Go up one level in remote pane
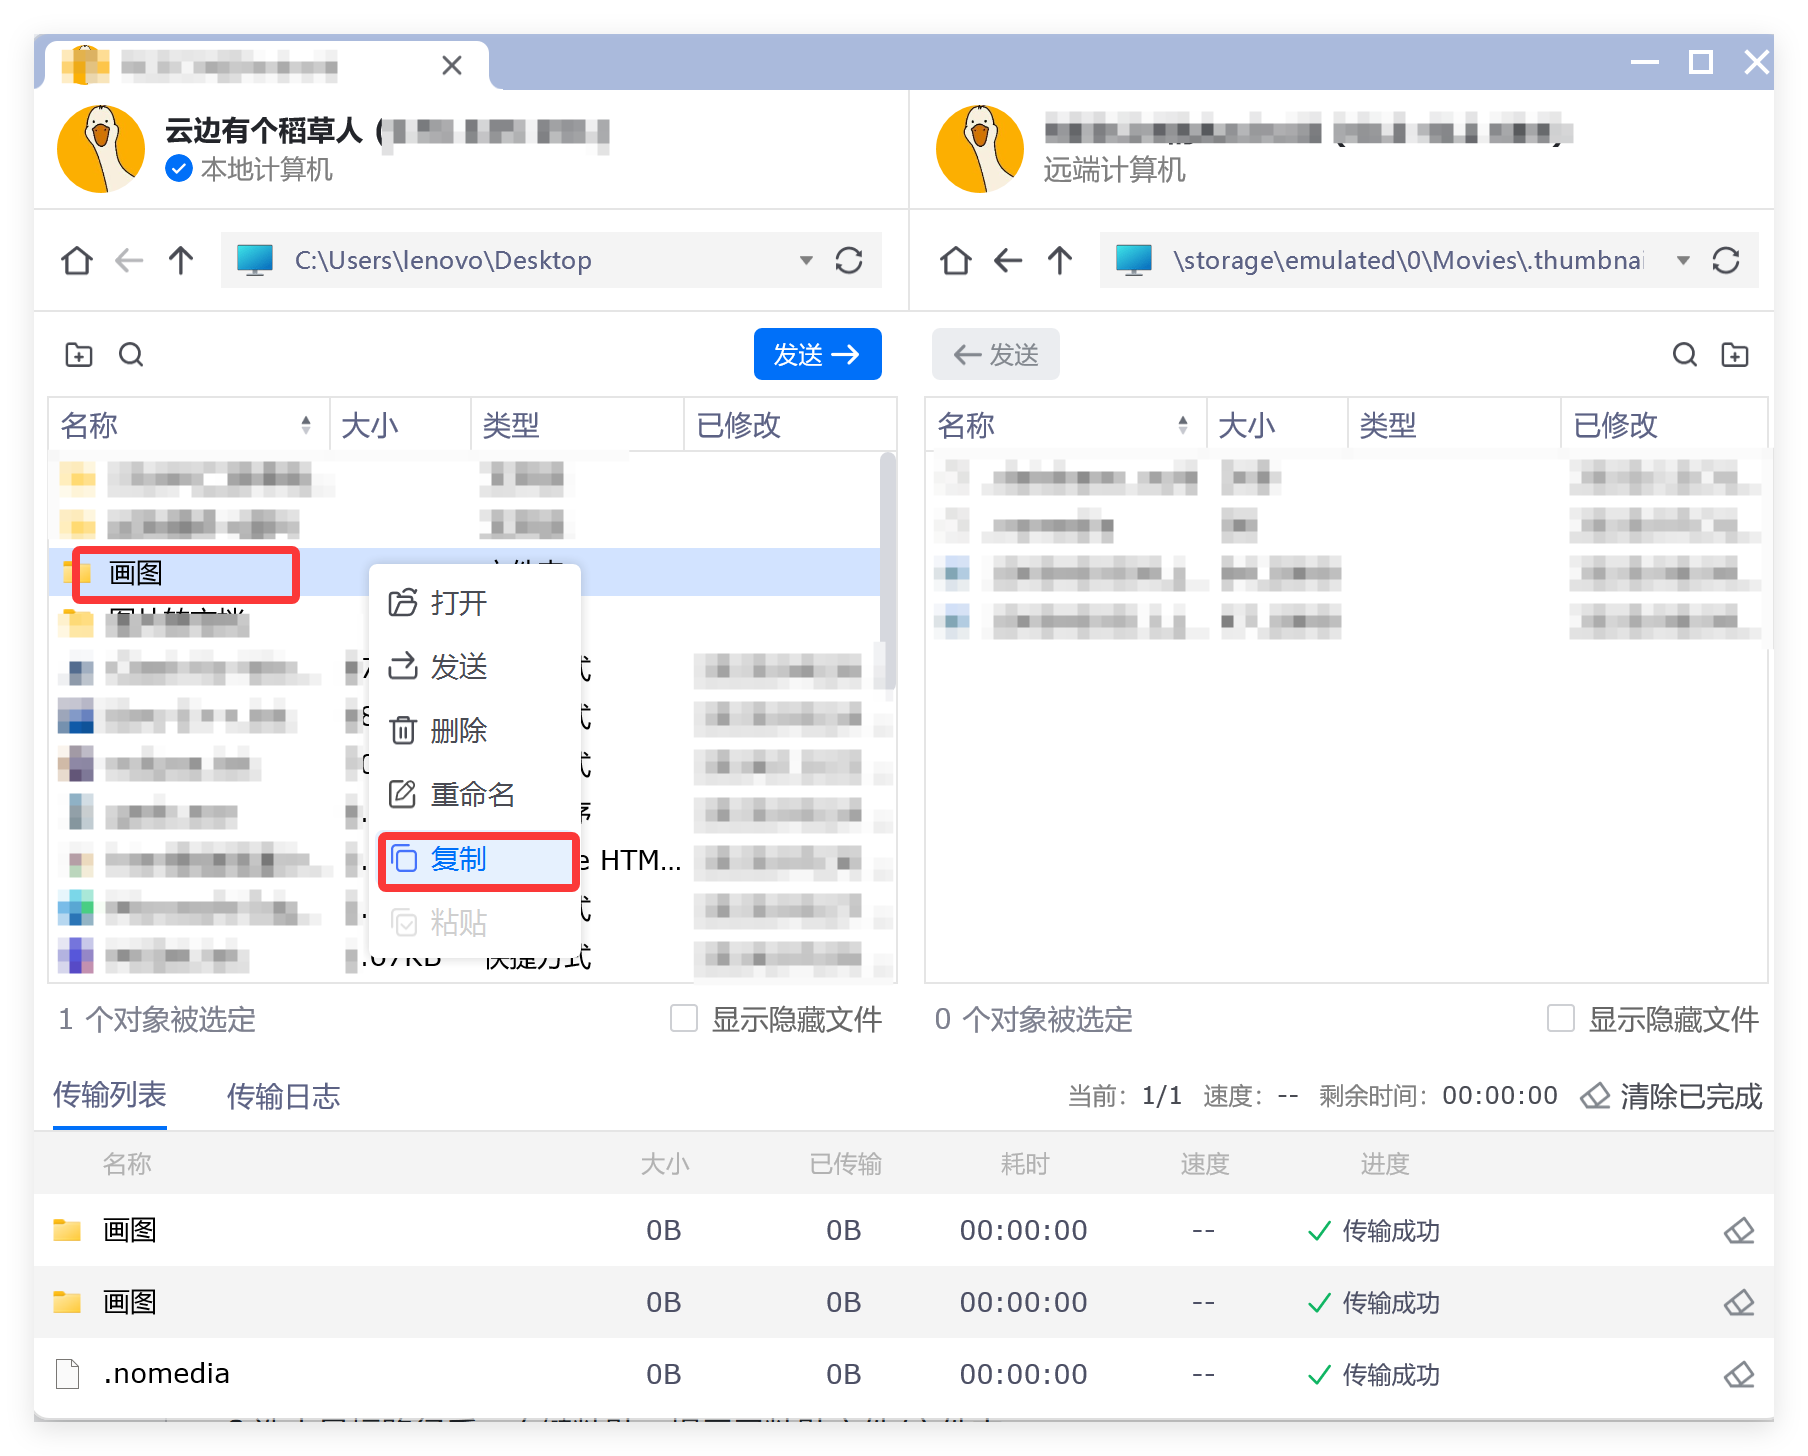Image resolution: width=1808 pixels, height=1456 pixels. (x=1060, y=261)
